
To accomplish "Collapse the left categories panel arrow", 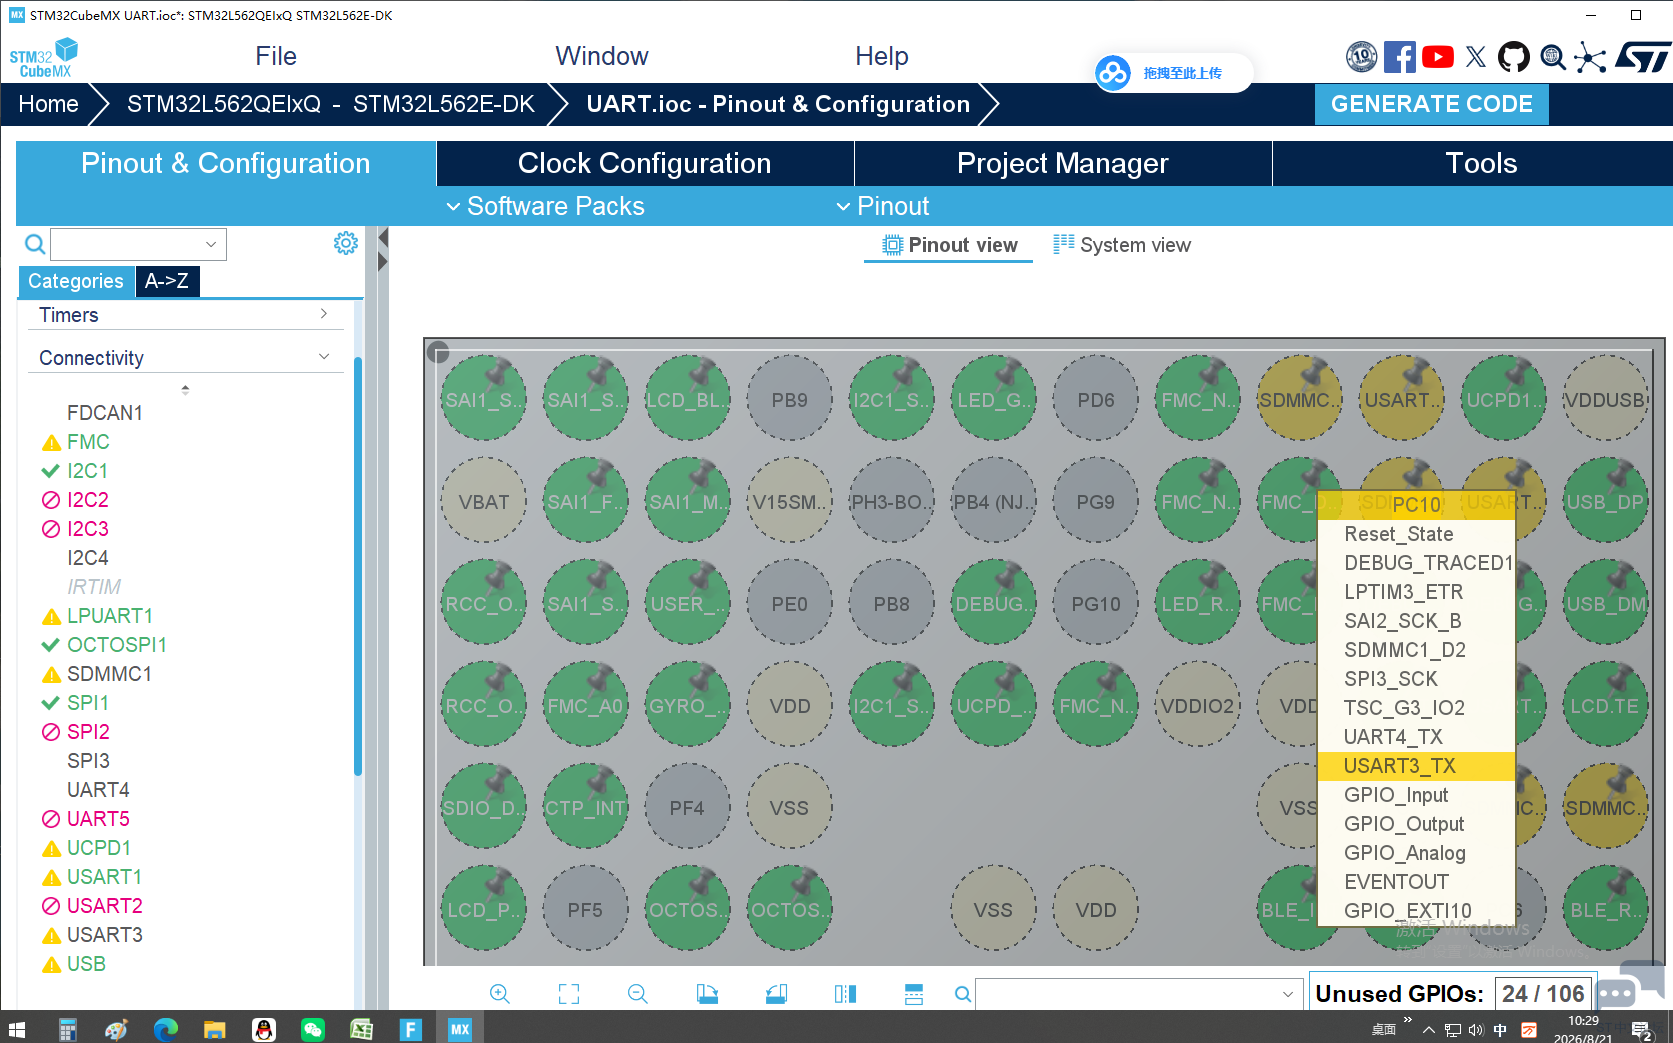I will 383,238.
